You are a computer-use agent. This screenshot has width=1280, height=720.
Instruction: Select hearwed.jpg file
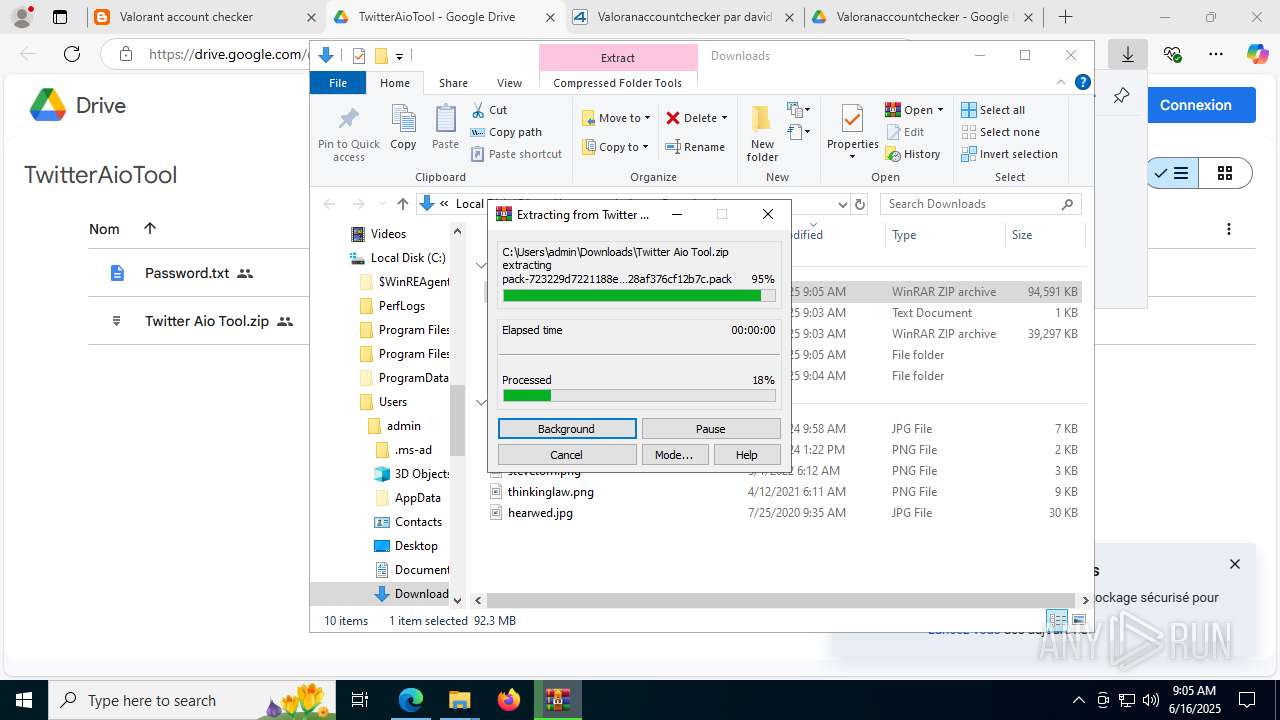point(540,513)
